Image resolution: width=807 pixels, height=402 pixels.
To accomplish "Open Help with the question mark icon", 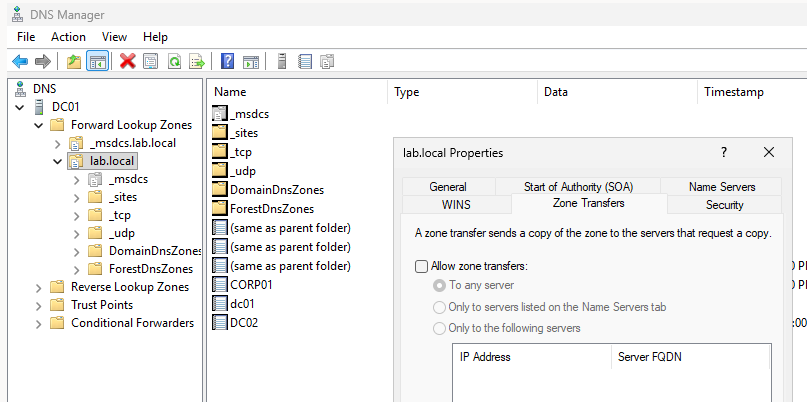I will pyautogui.click(x=228, y=61).
